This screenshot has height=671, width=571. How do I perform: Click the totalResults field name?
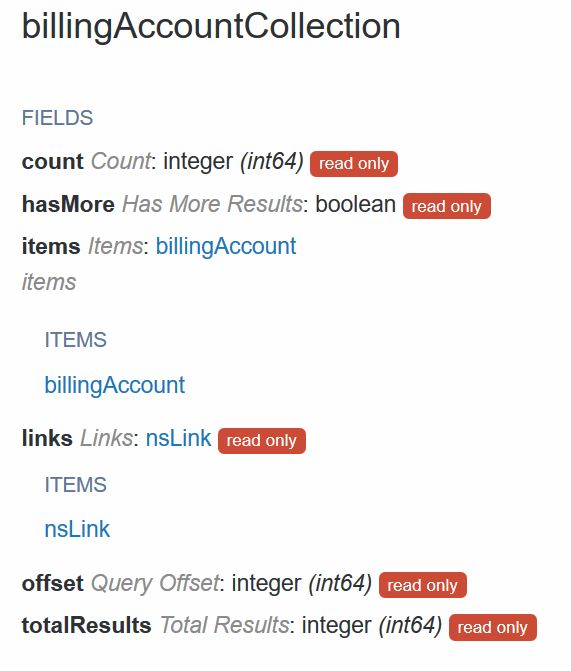pos(86,626)
